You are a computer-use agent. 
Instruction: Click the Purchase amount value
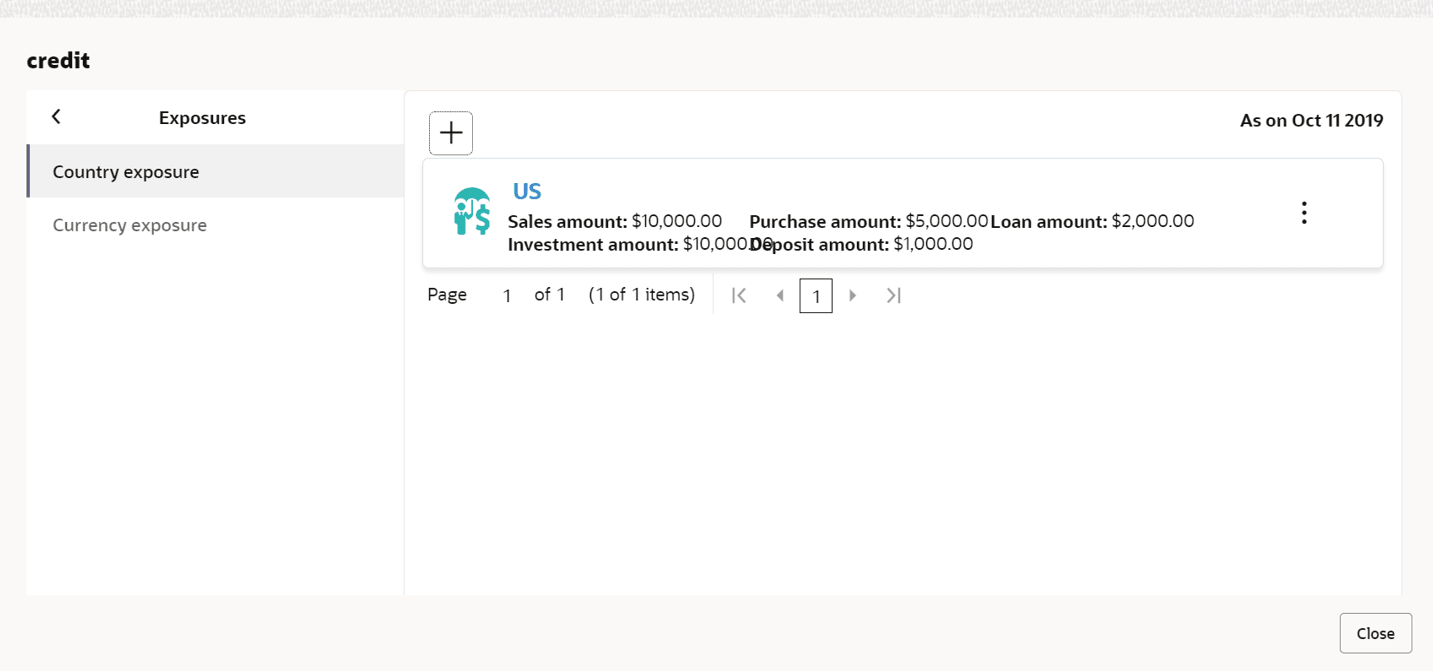[x=946, y=221]
